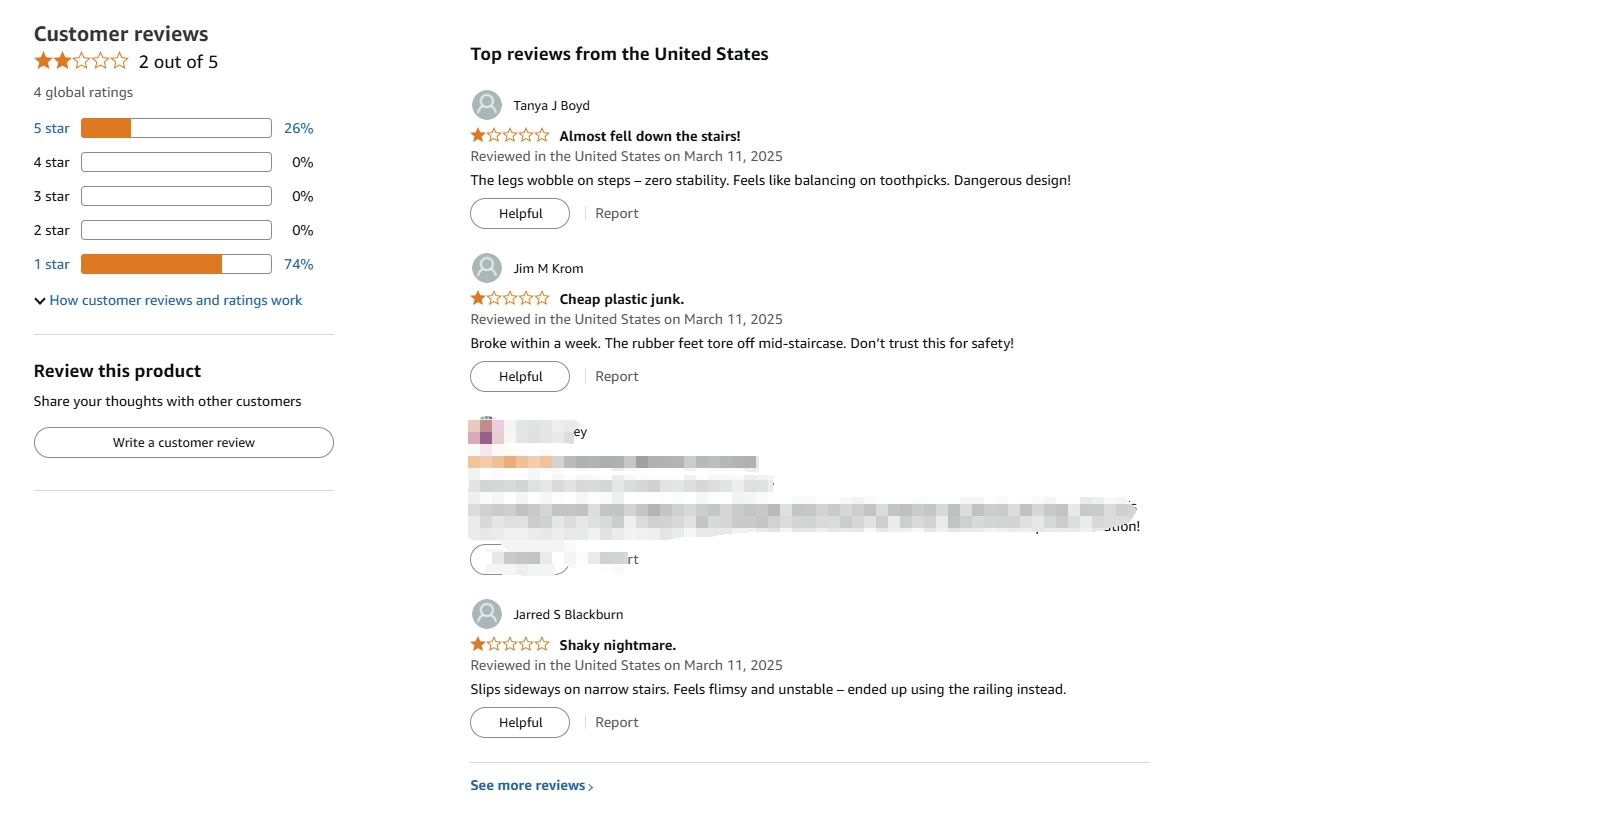Click the overall two-star rating stars
The image size is (1624, 836).
point(81,61)
